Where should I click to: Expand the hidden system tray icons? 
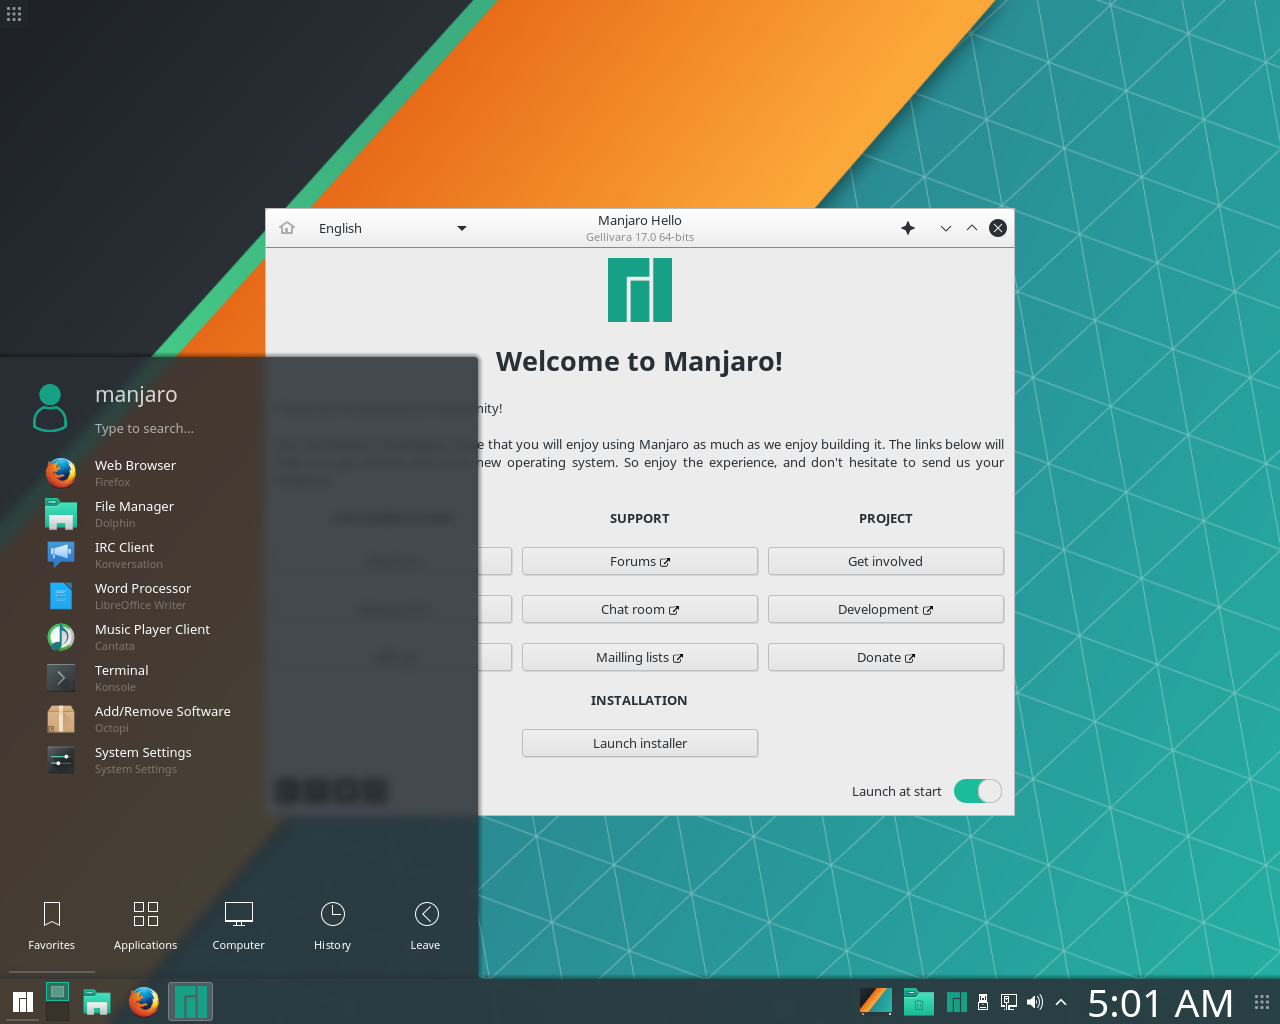pyautogui.click(x=1060, y=1001)
